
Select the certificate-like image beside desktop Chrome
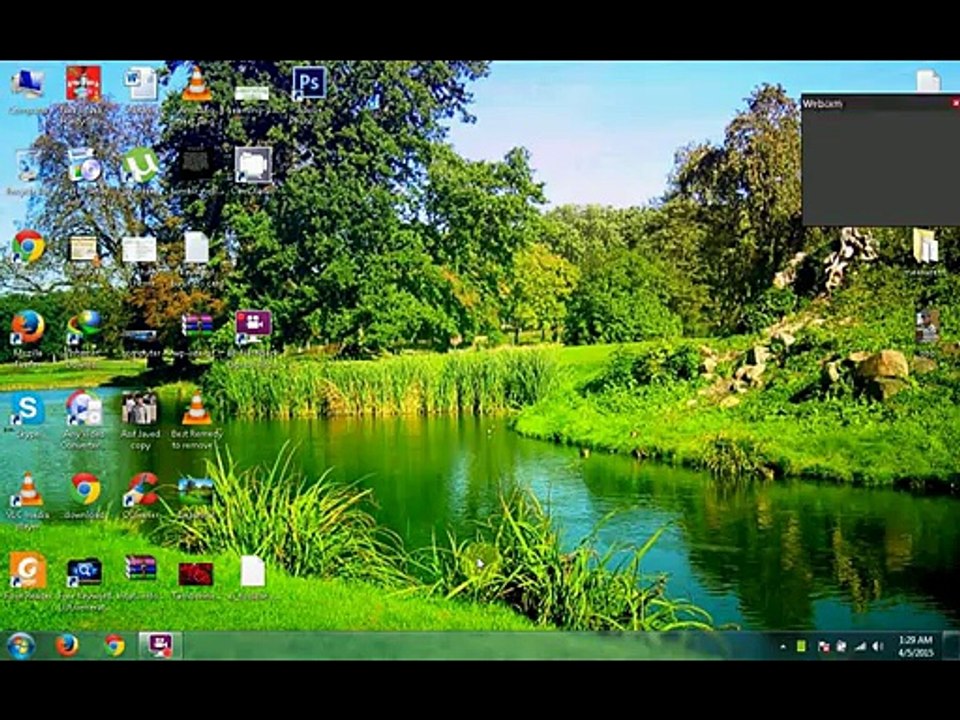[x=83, y=249]
